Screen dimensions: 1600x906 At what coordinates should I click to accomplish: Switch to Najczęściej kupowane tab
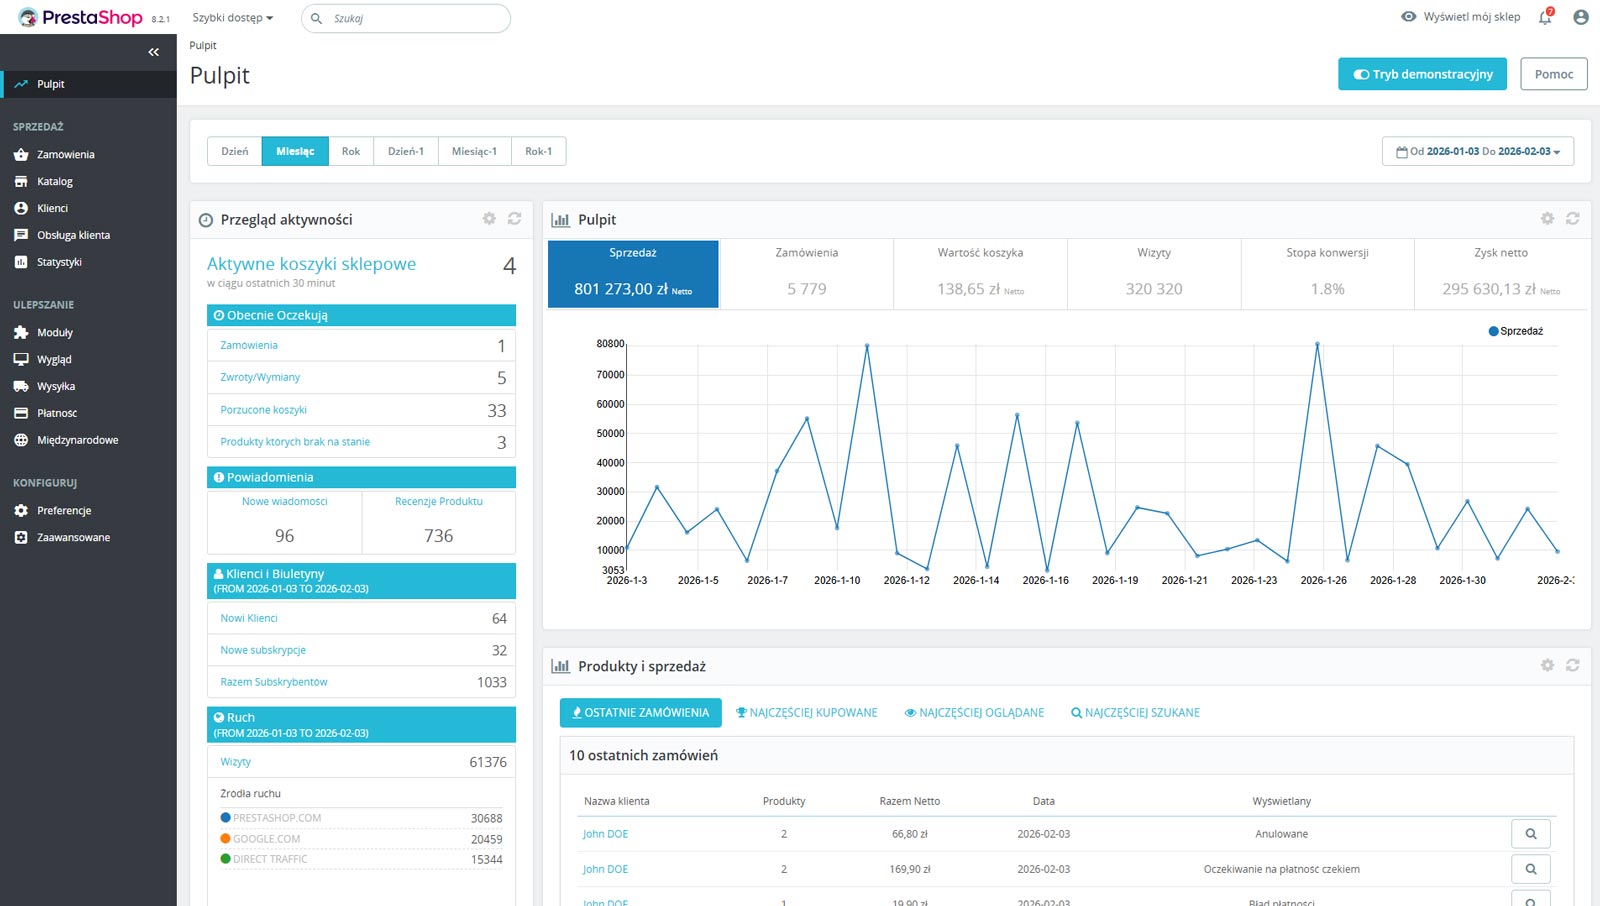tap(806, 713)
